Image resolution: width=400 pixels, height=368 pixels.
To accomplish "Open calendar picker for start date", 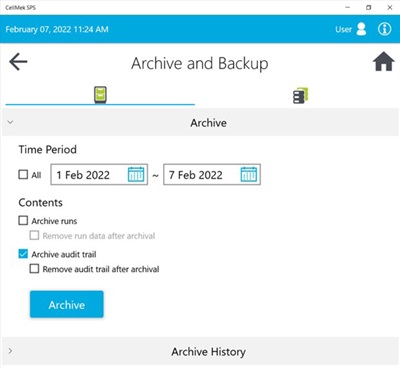I will (x=136, y=174).
